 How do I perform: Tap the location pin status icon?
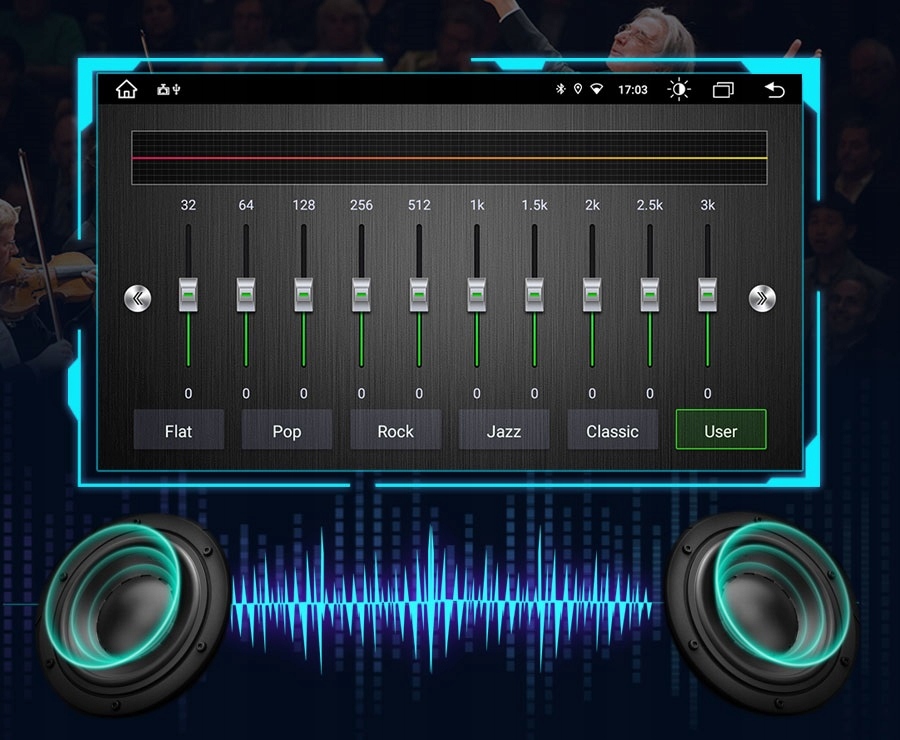578,89
